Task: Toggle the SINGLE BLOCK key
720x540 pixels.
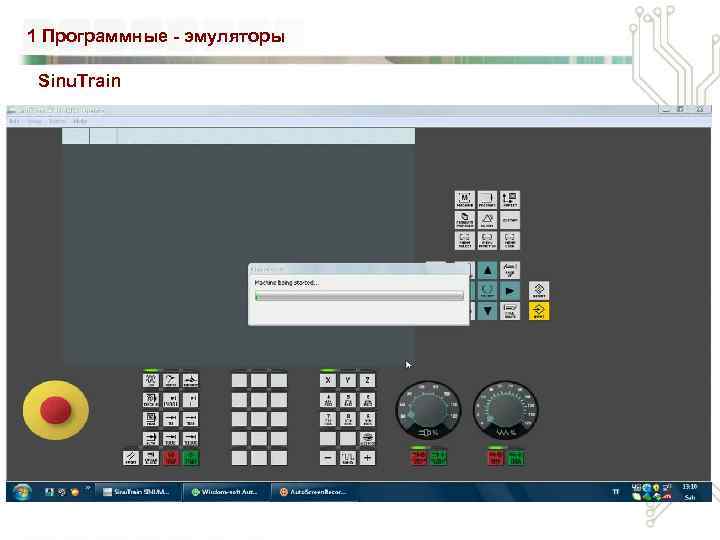Action: [151, 458]
